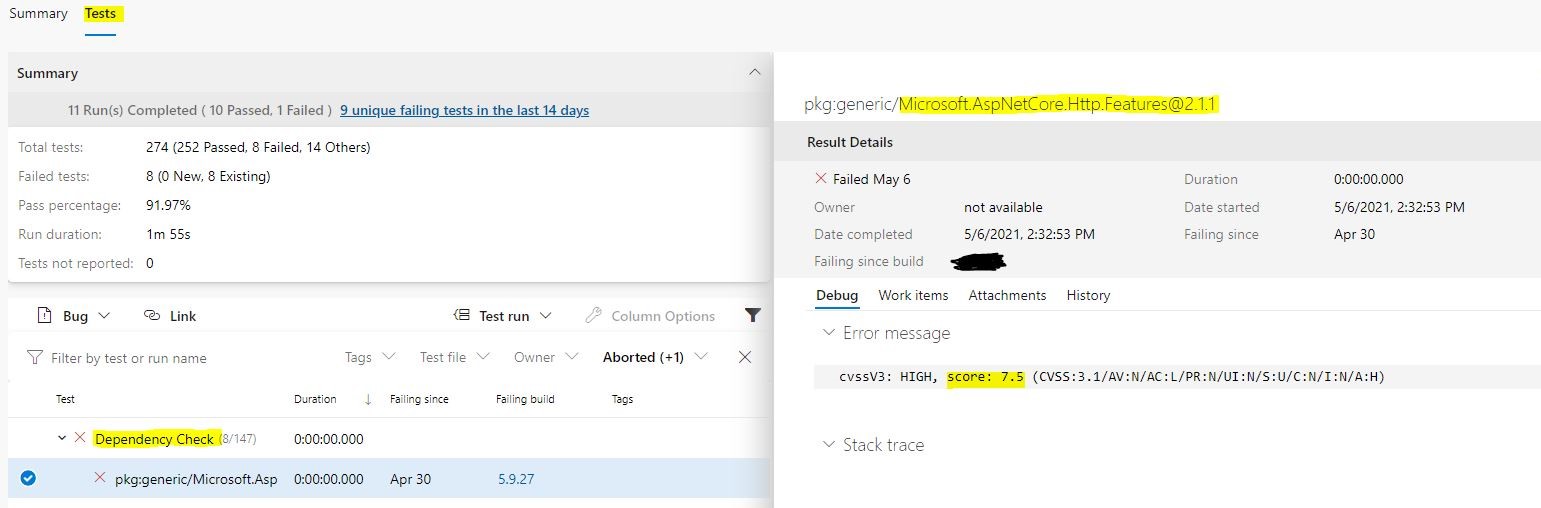Screen dimensions: 1541x508
Task: Click the funnel icon in filter box
Action: point(35,357)
